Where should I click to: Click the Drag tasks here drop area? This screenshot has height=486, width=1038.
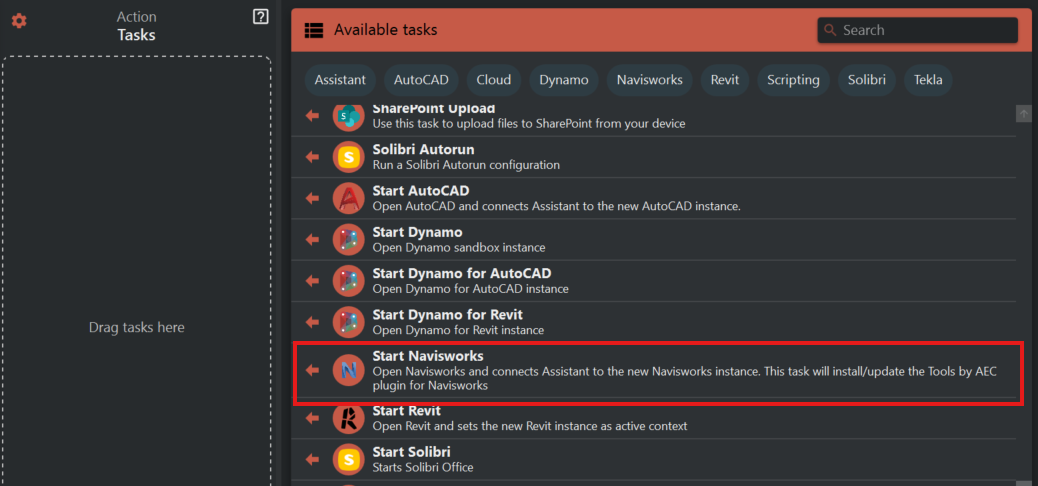[136, 271]
